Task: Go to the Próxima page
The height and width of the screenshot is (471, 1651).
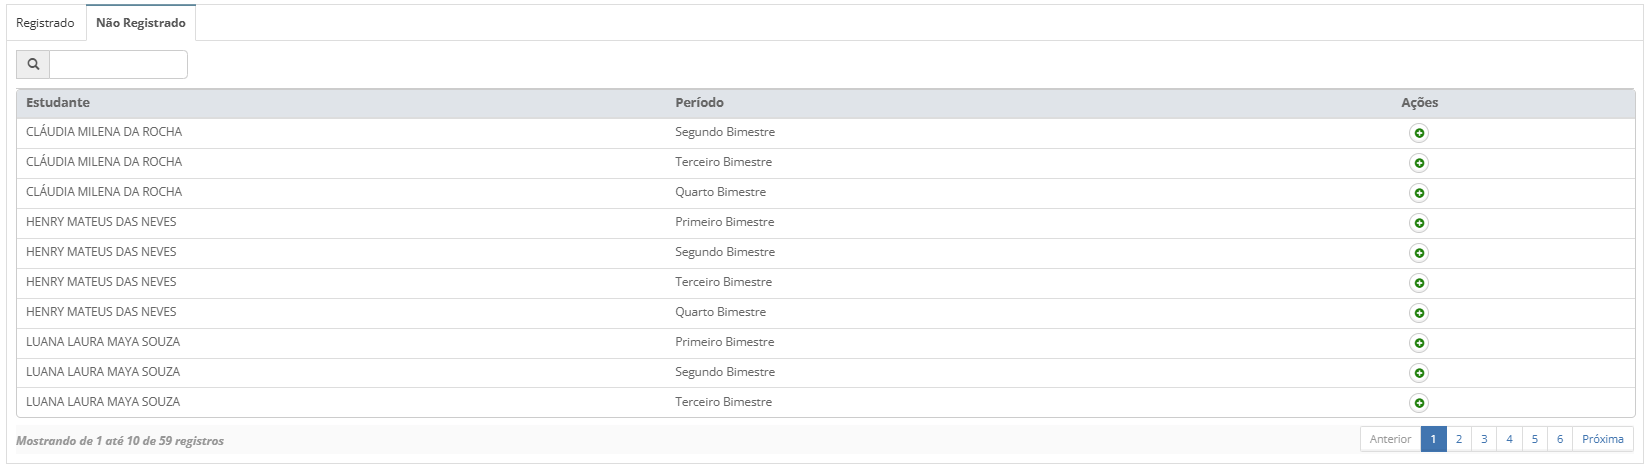Action: coord(1602,439)
